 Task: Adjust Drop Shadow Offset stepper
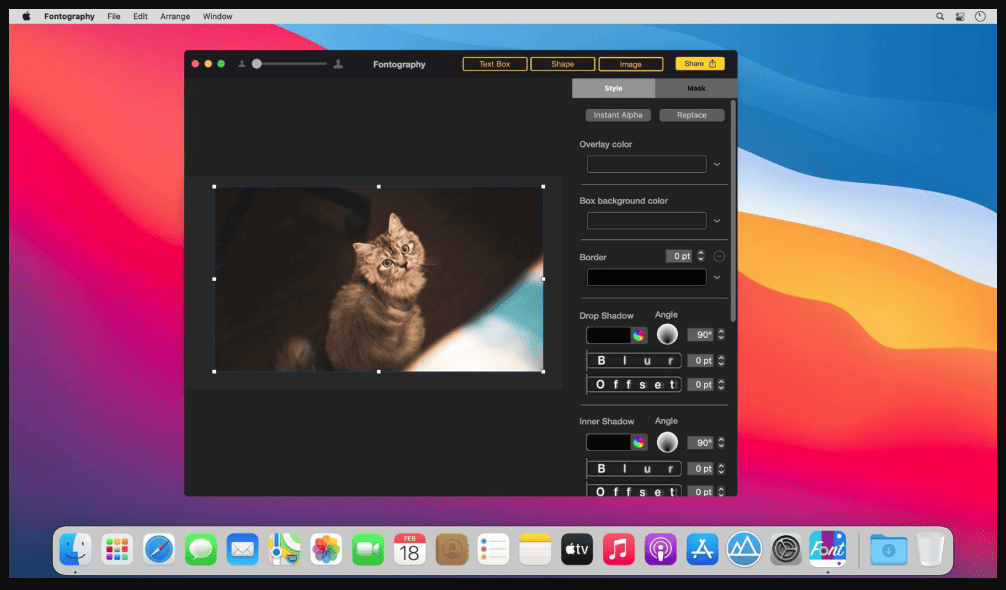(721, 384)
